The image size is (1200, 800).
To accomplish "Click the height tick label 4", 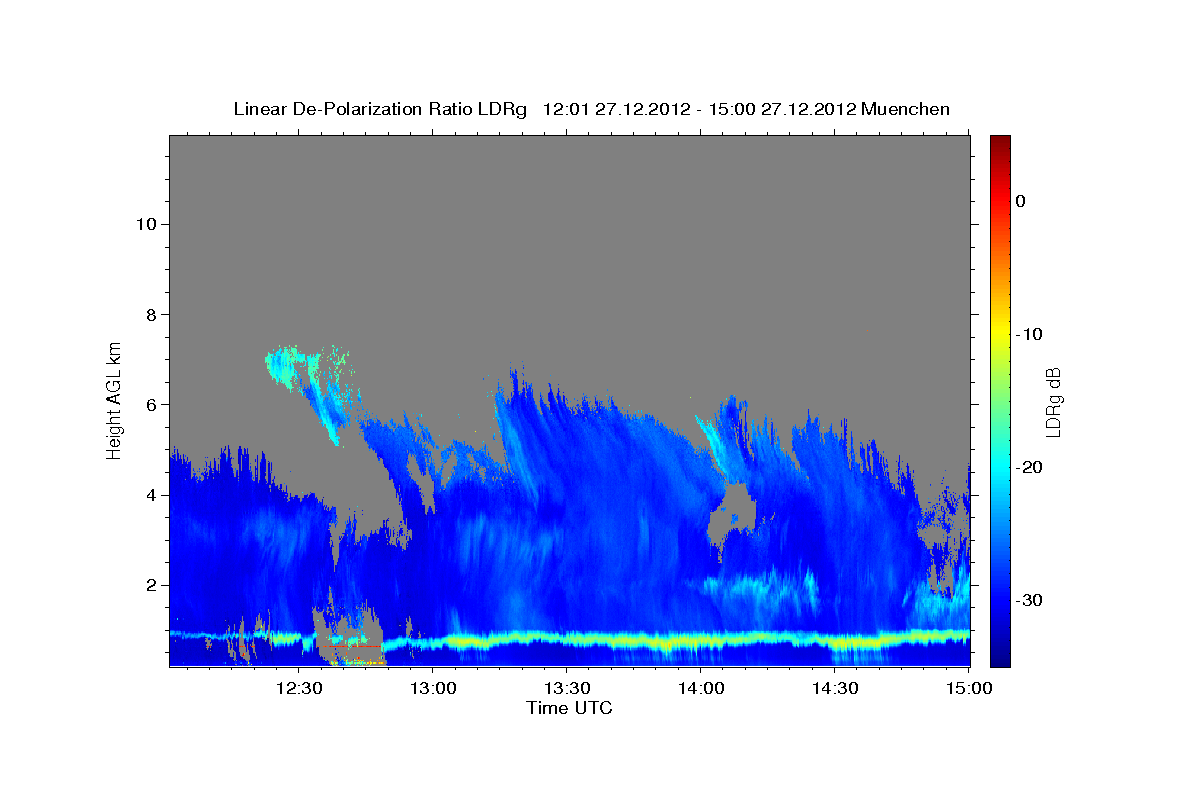I will coord(151,495).
